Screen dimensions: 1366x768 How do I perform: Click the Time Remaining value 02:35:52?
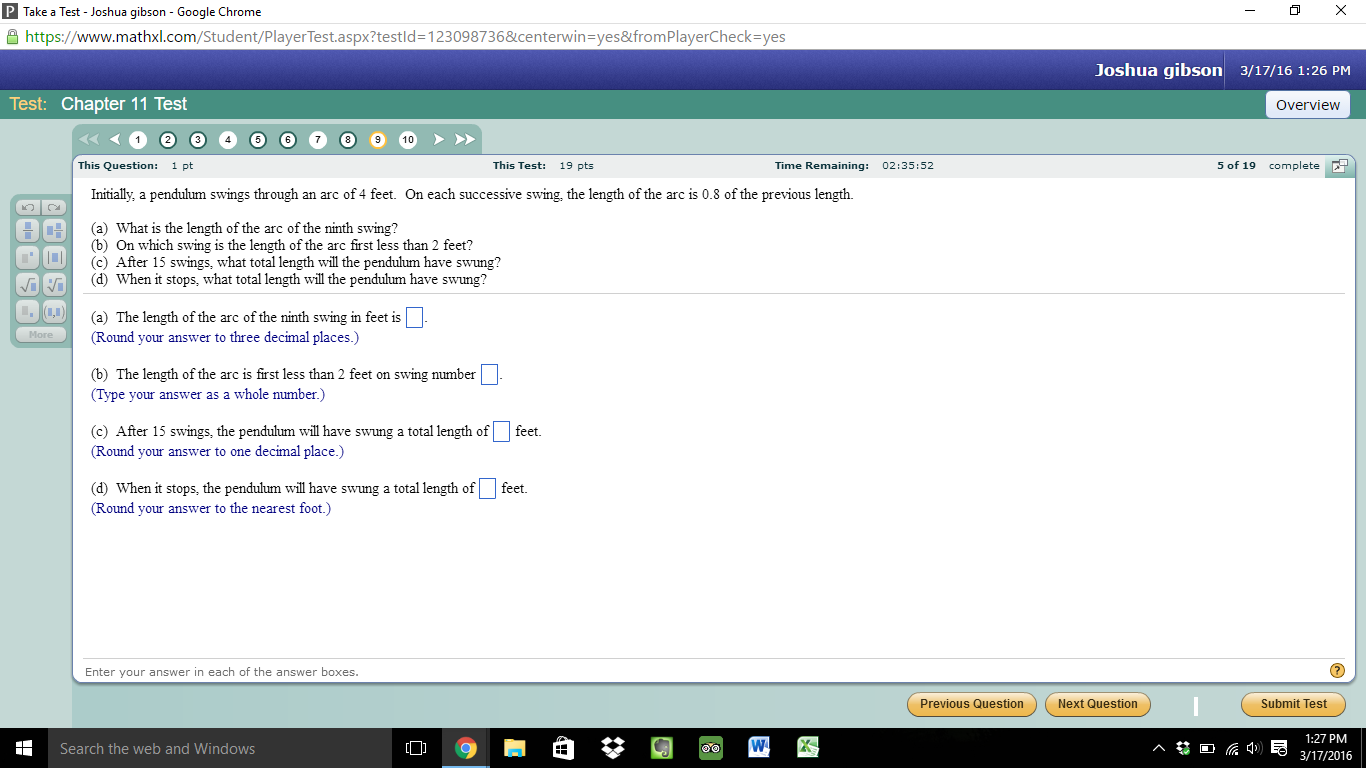pos(908,166)
